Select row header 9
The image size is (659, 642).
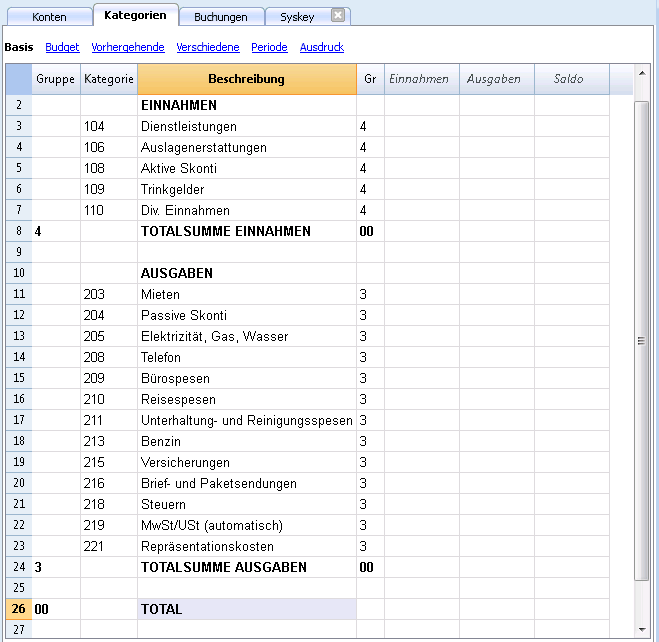pyautogui.click(x=19, y=252)
